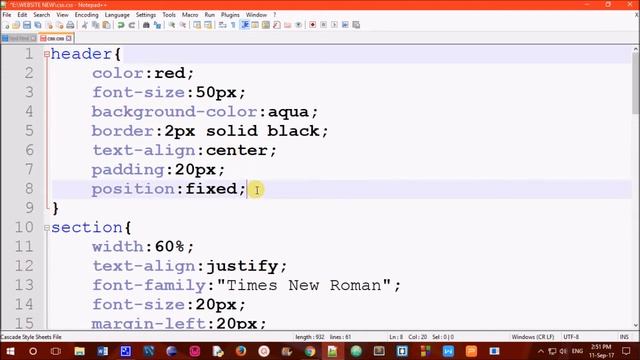
Task: Open the View menu
Action: (62, 15)
